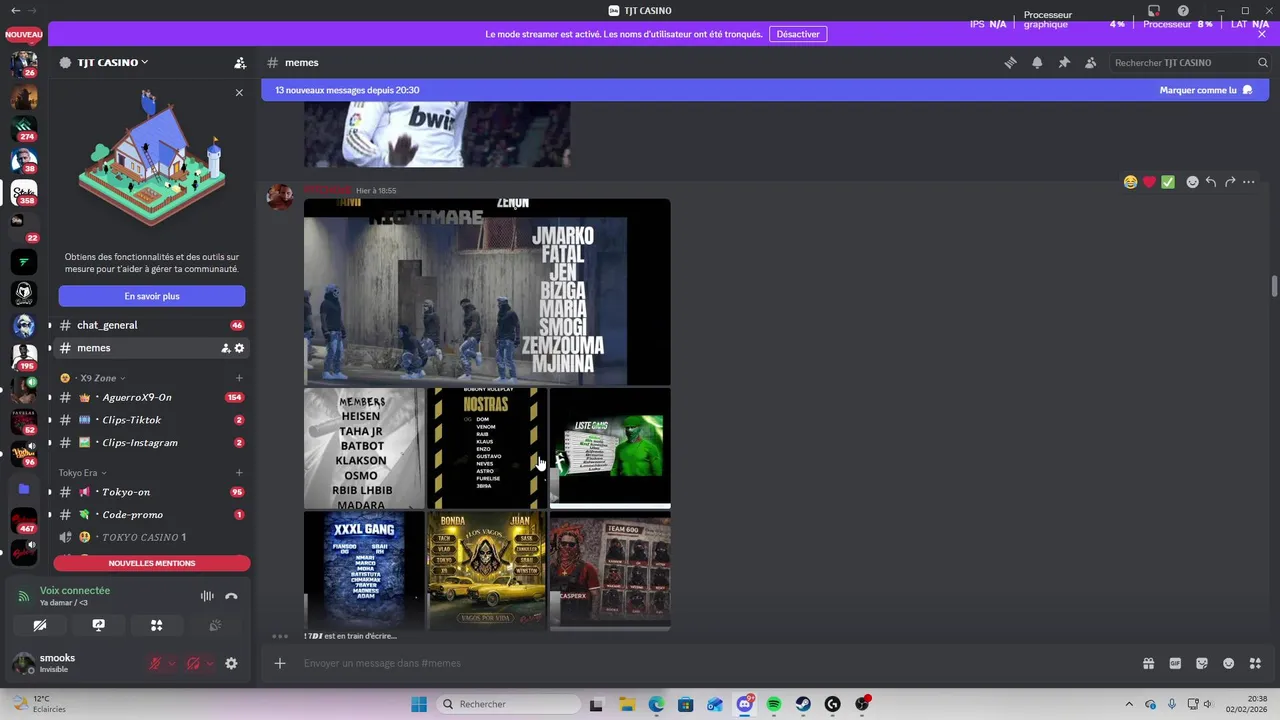React with the red heart emoji
The height and width of the screenshot is (720, 1280).
[x=1149, y=182]
